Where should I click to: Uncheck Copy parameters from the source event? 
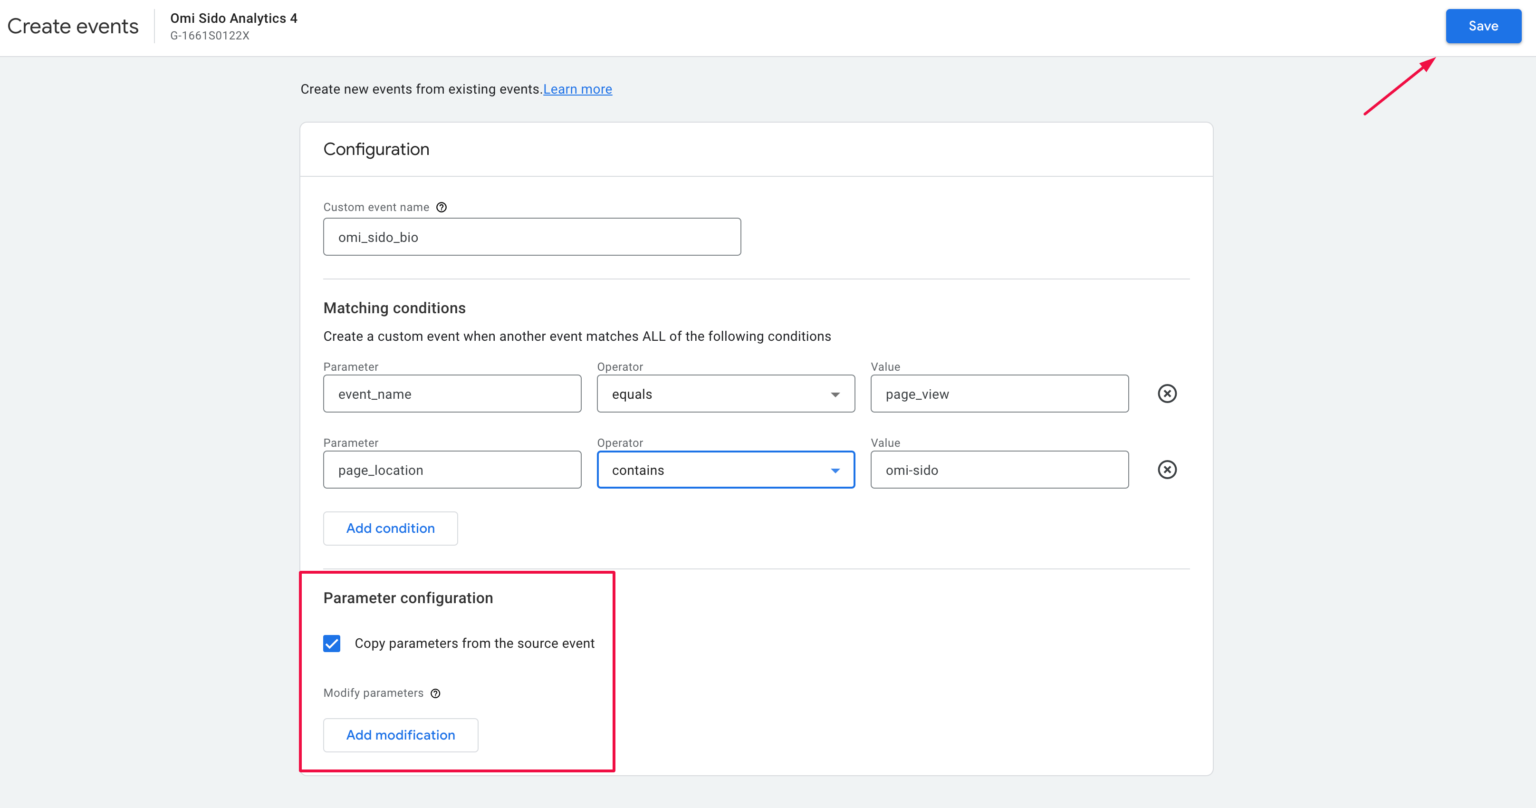331,643
